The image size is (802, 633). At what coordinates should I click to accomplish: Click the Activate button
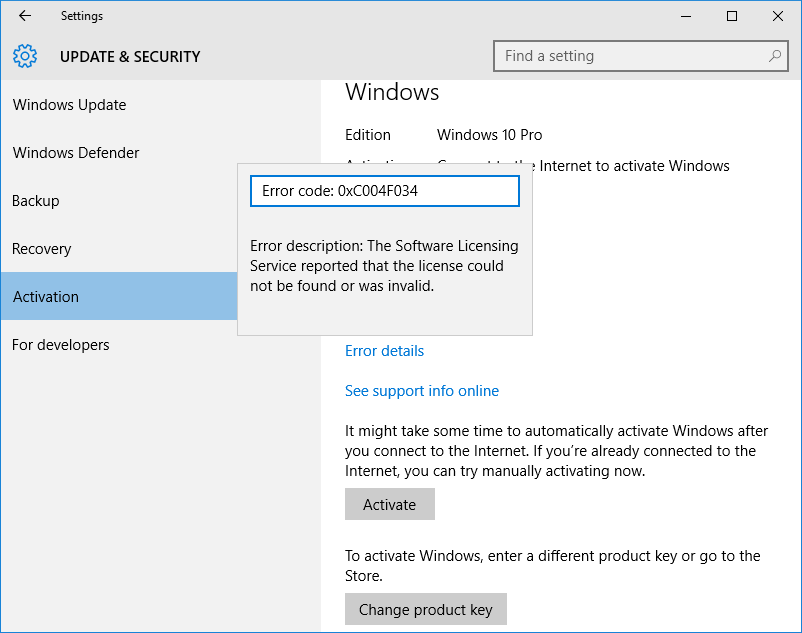pyautogui.click(x=390, y=504)
